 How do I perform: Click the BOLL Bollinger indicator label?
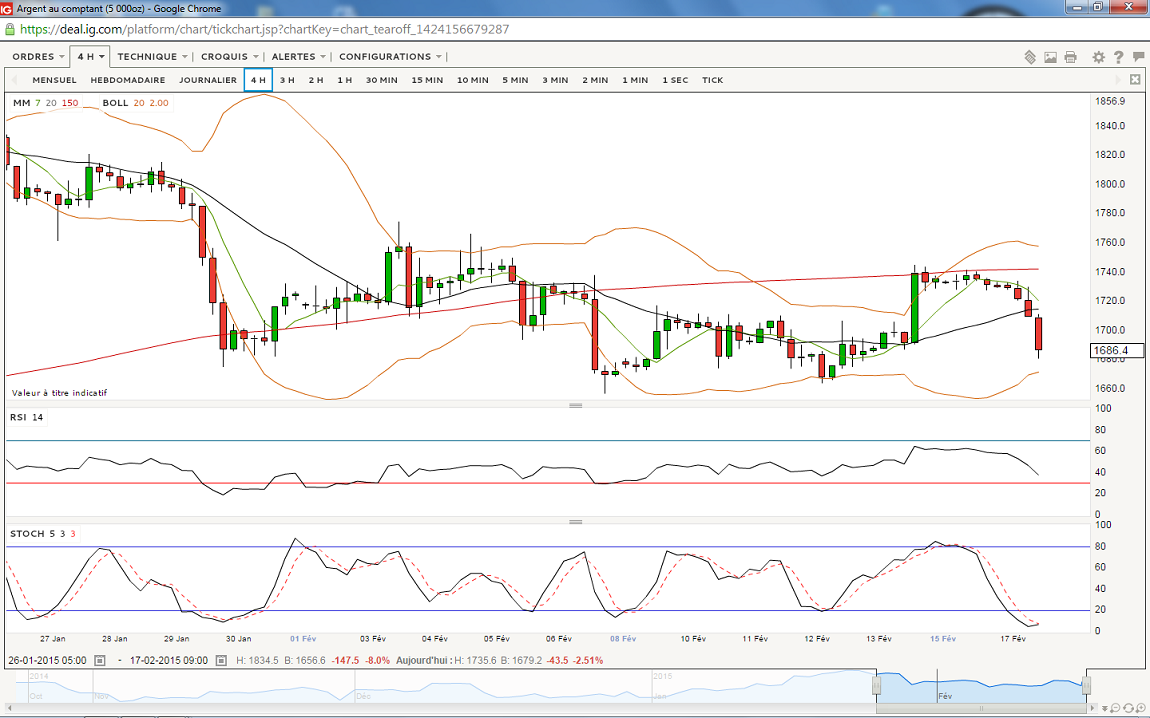click(x=115, y=103)
